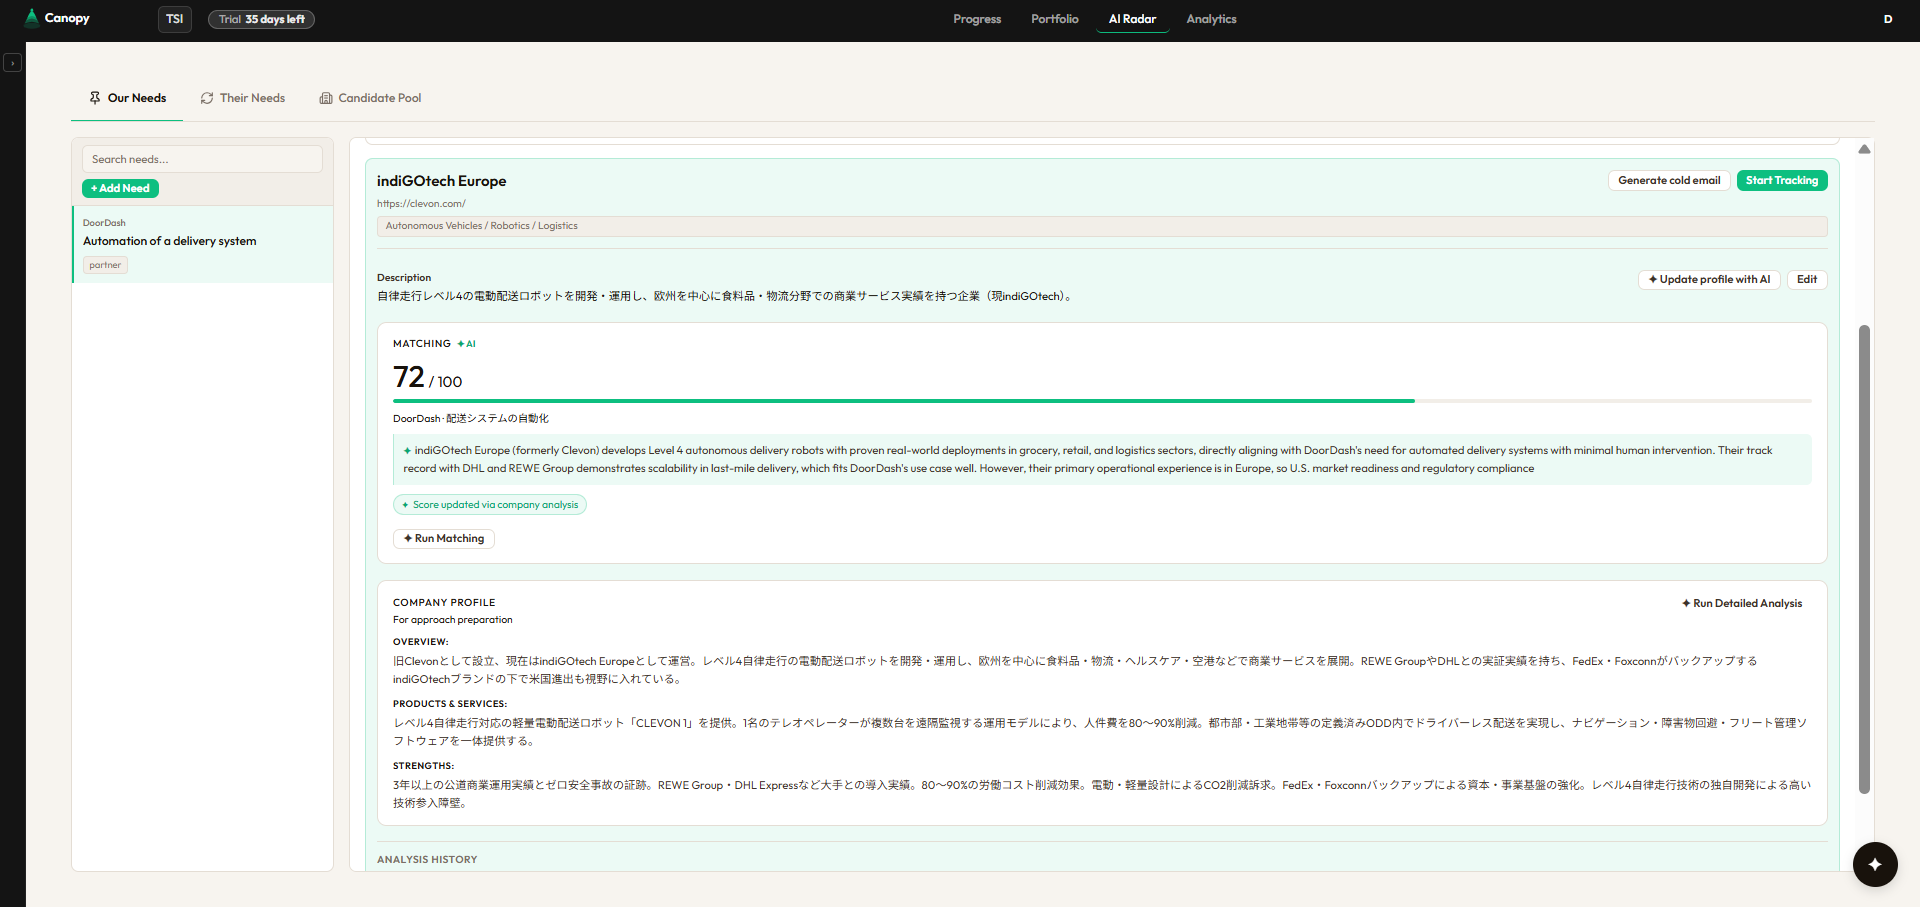The width and height of the screenshot is (1920, 907).
Task: Switch to the Their Needs tab
Action: [x=243, y=98]
